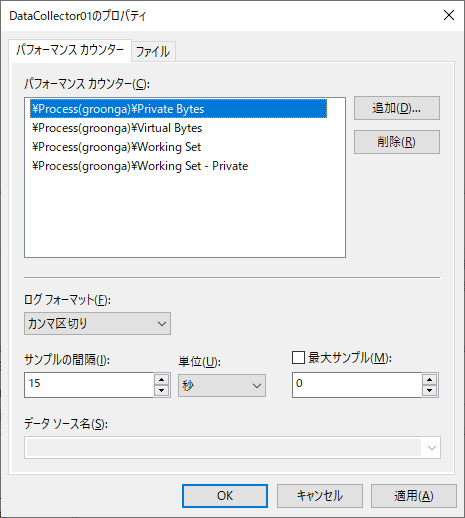Increase max samples with up arrow
This screenshot has width=465, height=518.
pyautogui.click(x=430, y=379)
